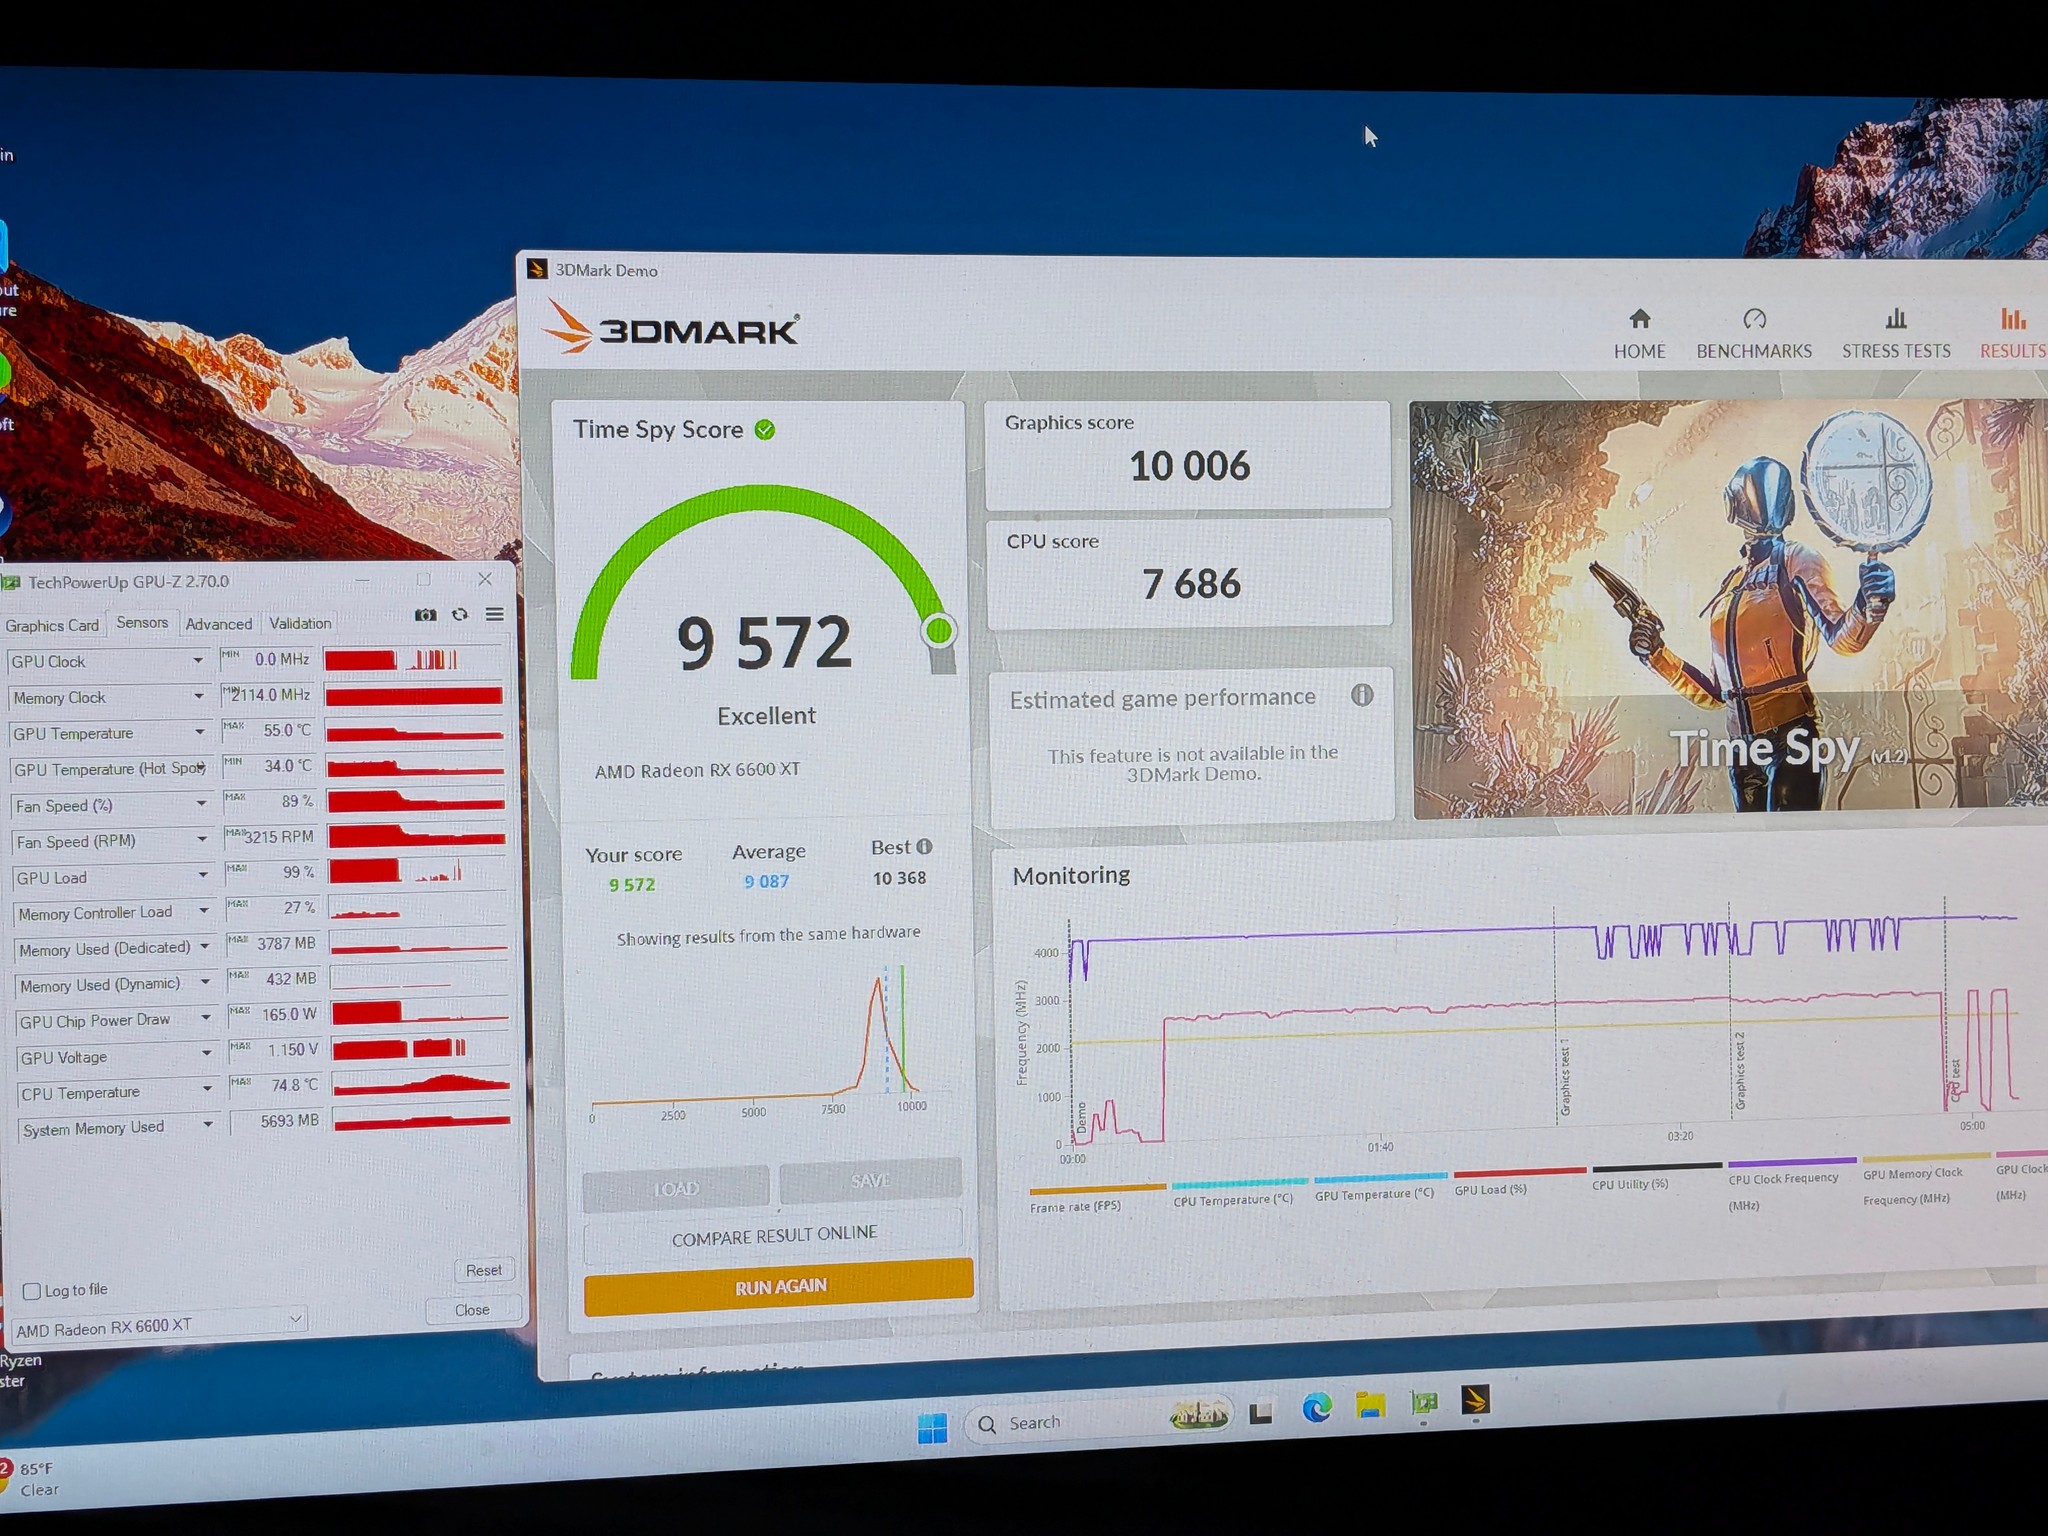Open the 3DMark Home page
This screenshot has width=2048, height=1536.
pyautogui.click(x=1639, y=334)
